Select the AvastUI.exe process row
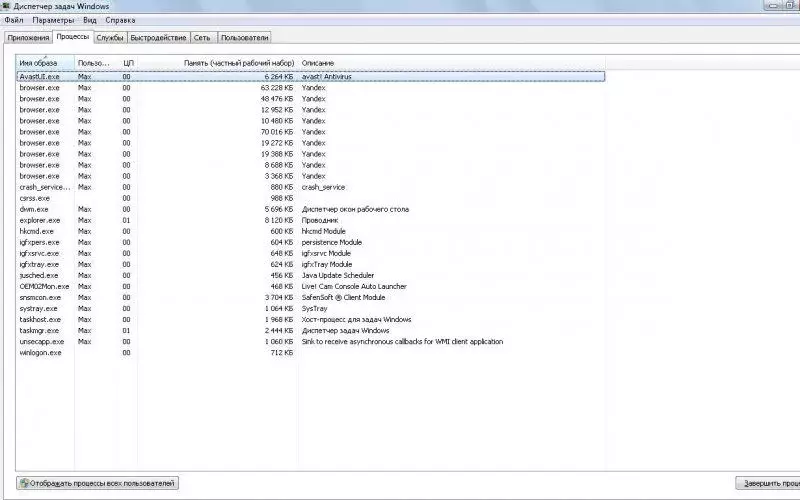 pyautogui.click(x=310, y=77)
